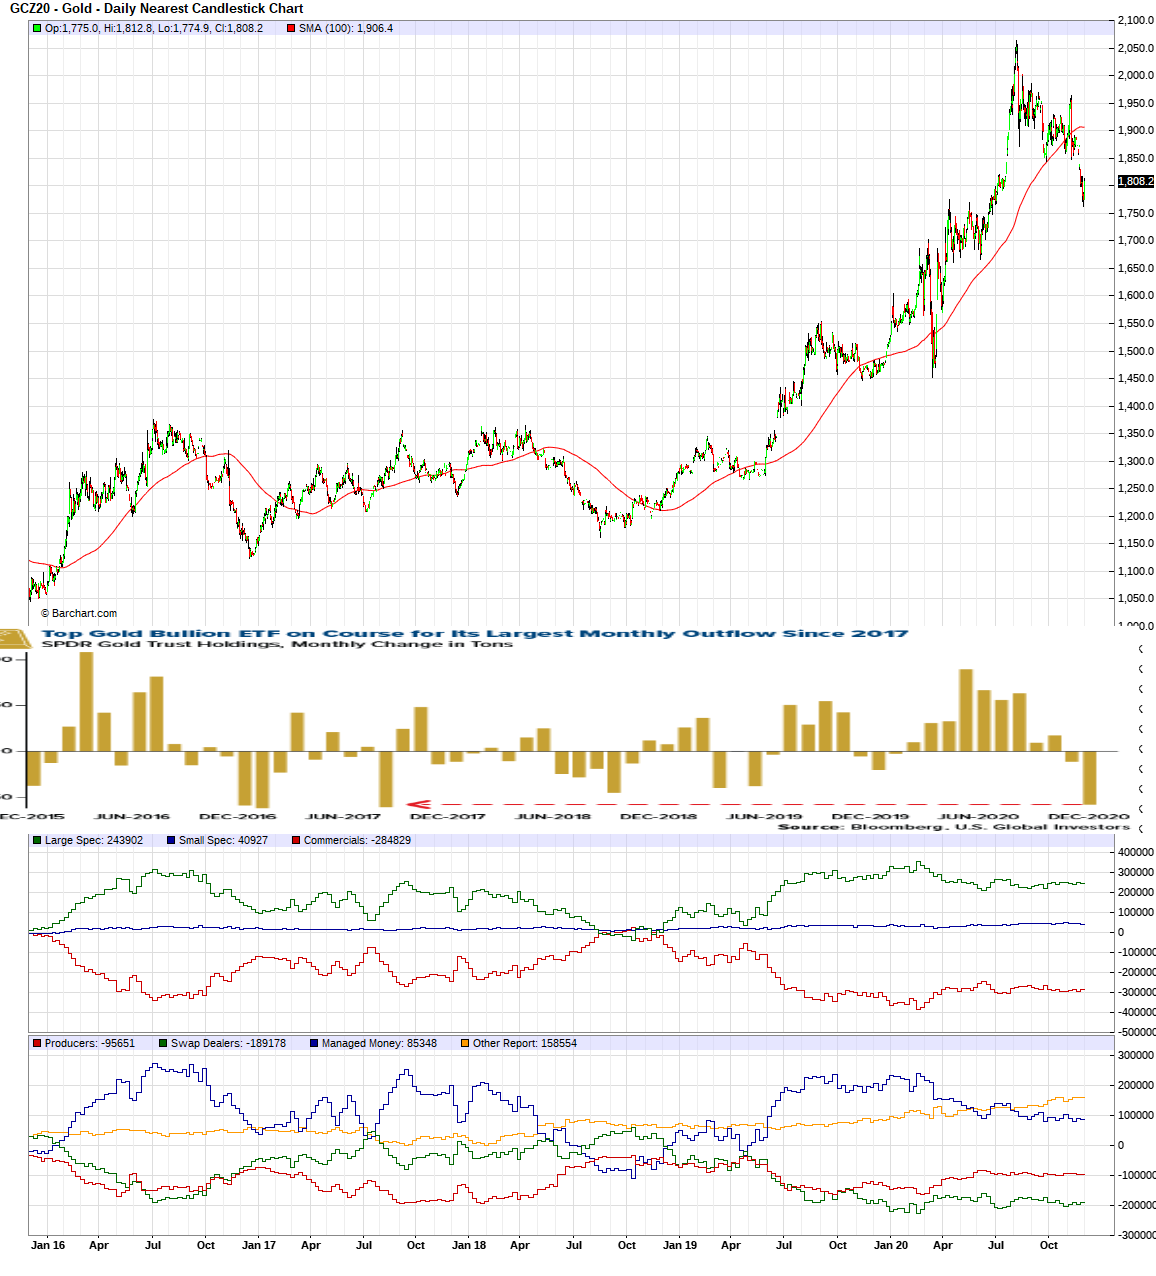Click the gold bar logo beside ETF title
Viewport: 1156px width, 1276px height.
point(16,638)
